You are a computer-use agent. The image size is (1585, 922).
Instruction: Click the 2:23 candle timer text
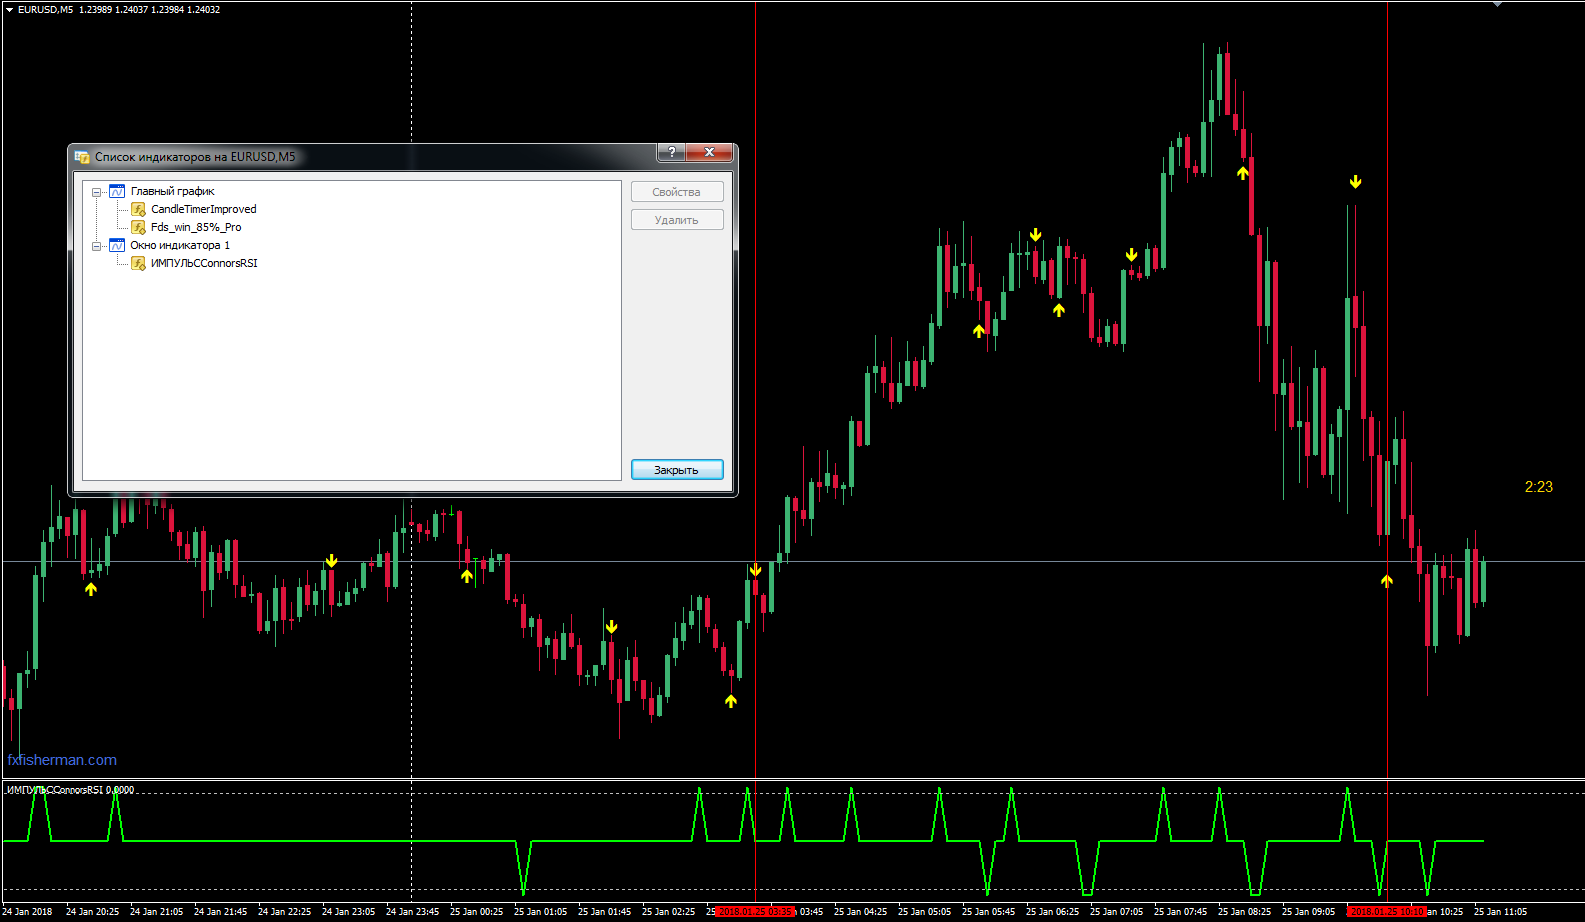point(1539,487)
